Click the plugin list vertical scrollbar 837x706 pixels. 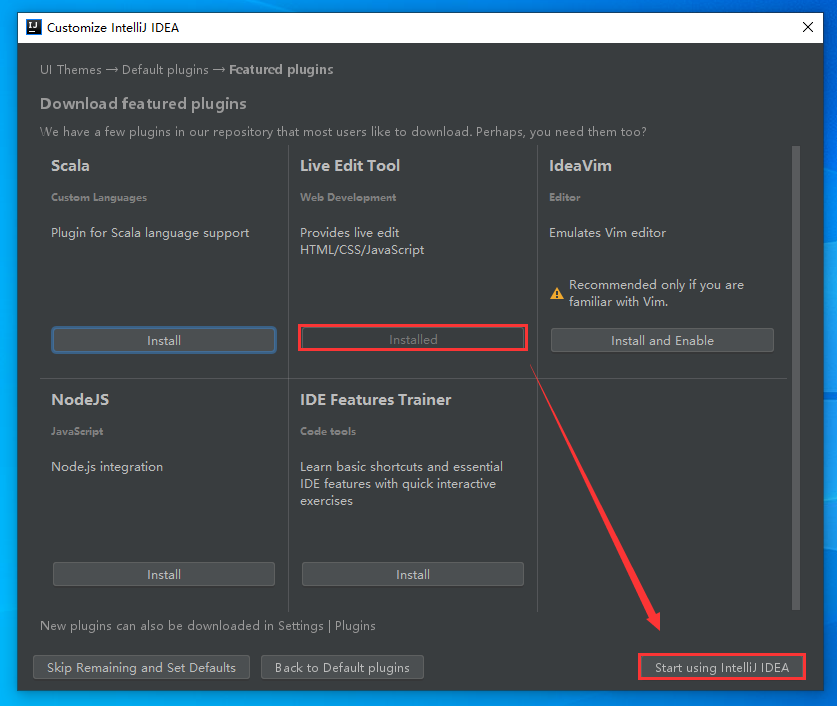pos(796,378)
